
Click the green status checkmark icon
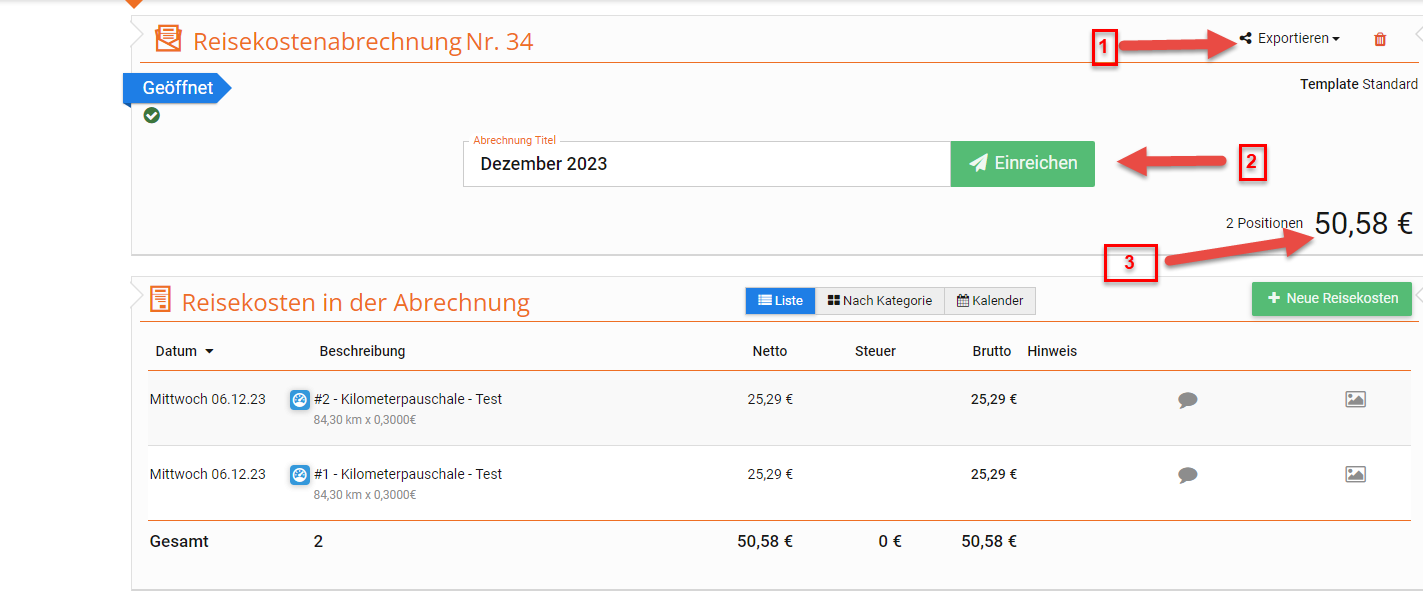coord(152,116)
